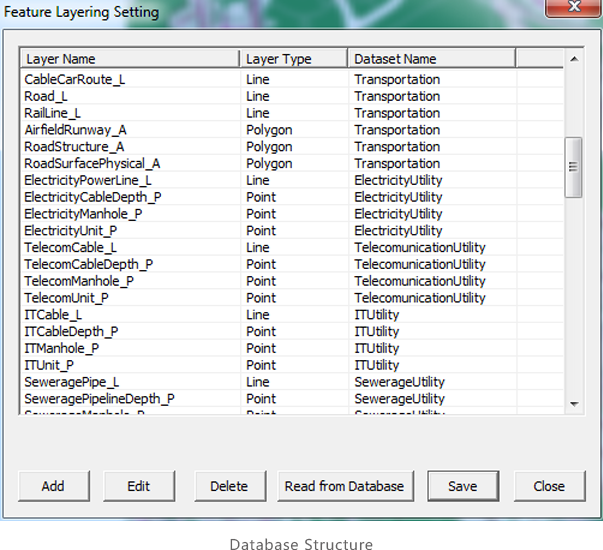Sort by the Layer Name column header
603x550 pixels.
[129, 59]
